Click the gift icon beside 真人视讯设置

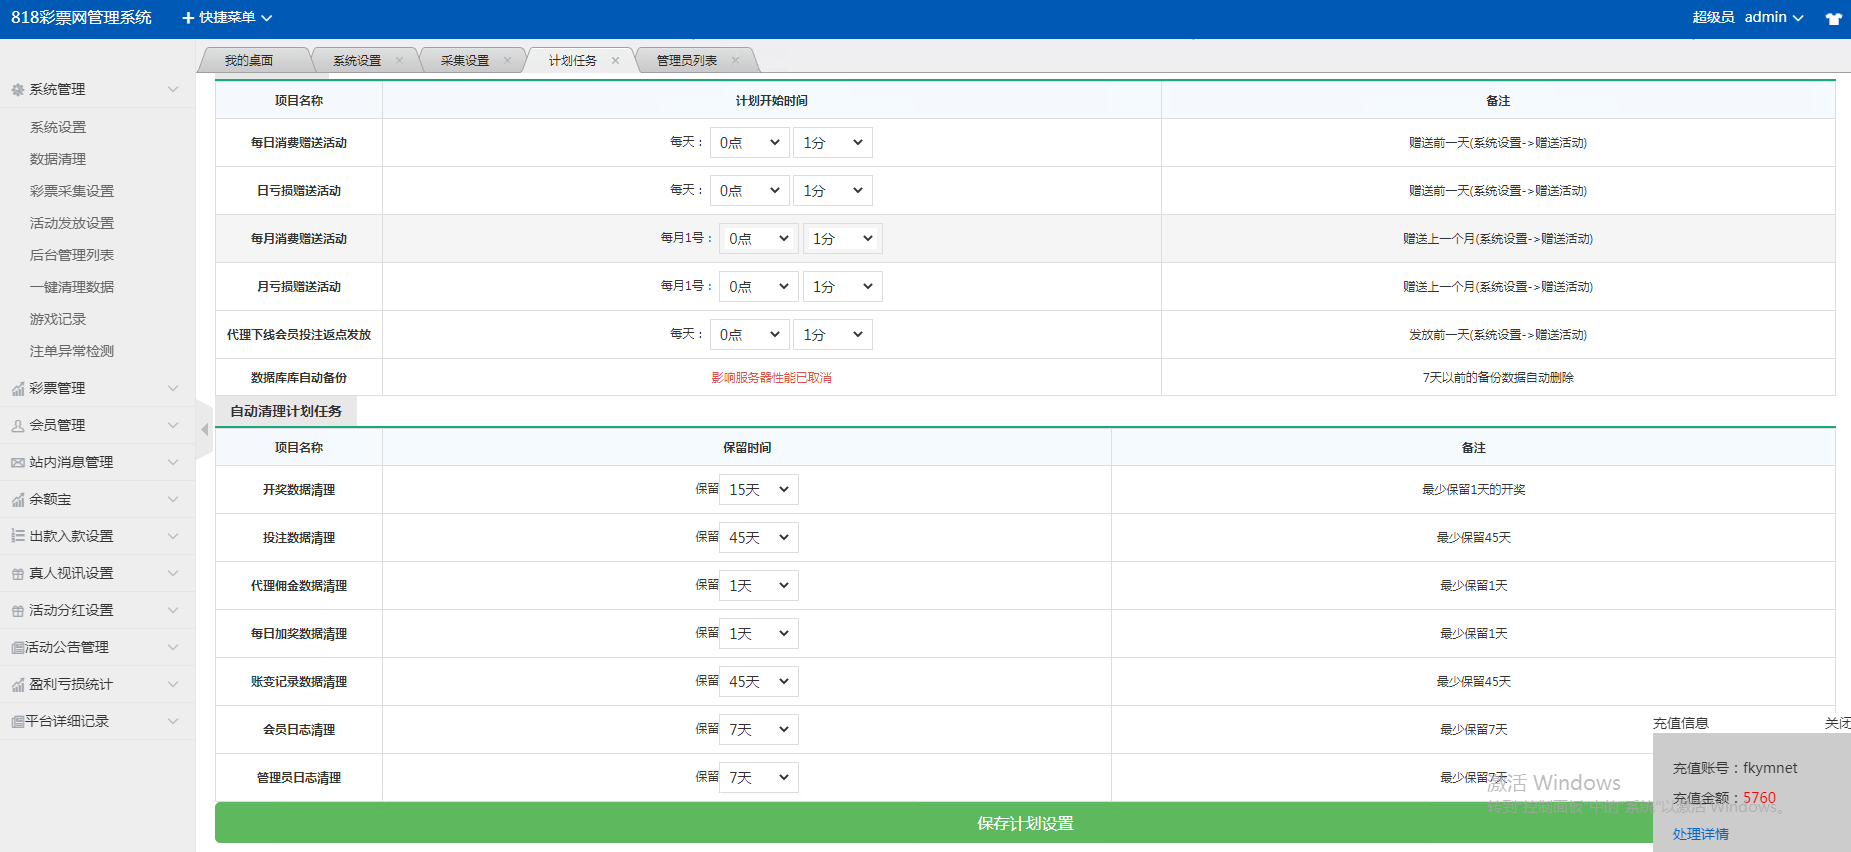click(17, 574)
